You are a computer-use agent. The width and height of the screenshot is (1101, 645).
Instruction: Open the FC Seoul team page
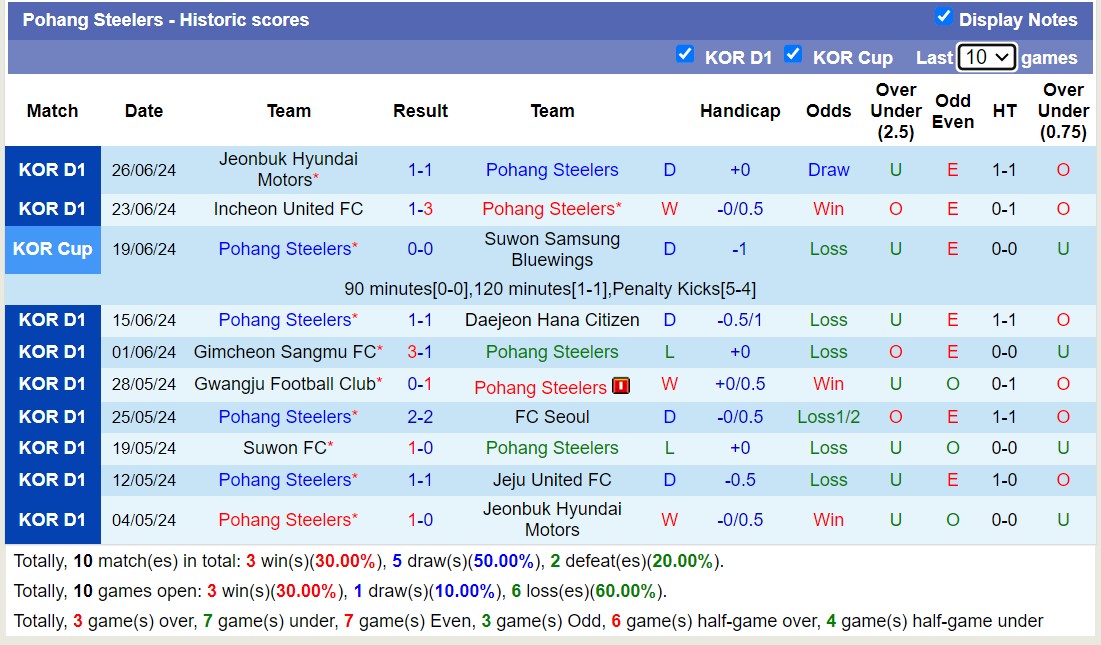pos(552,417)
